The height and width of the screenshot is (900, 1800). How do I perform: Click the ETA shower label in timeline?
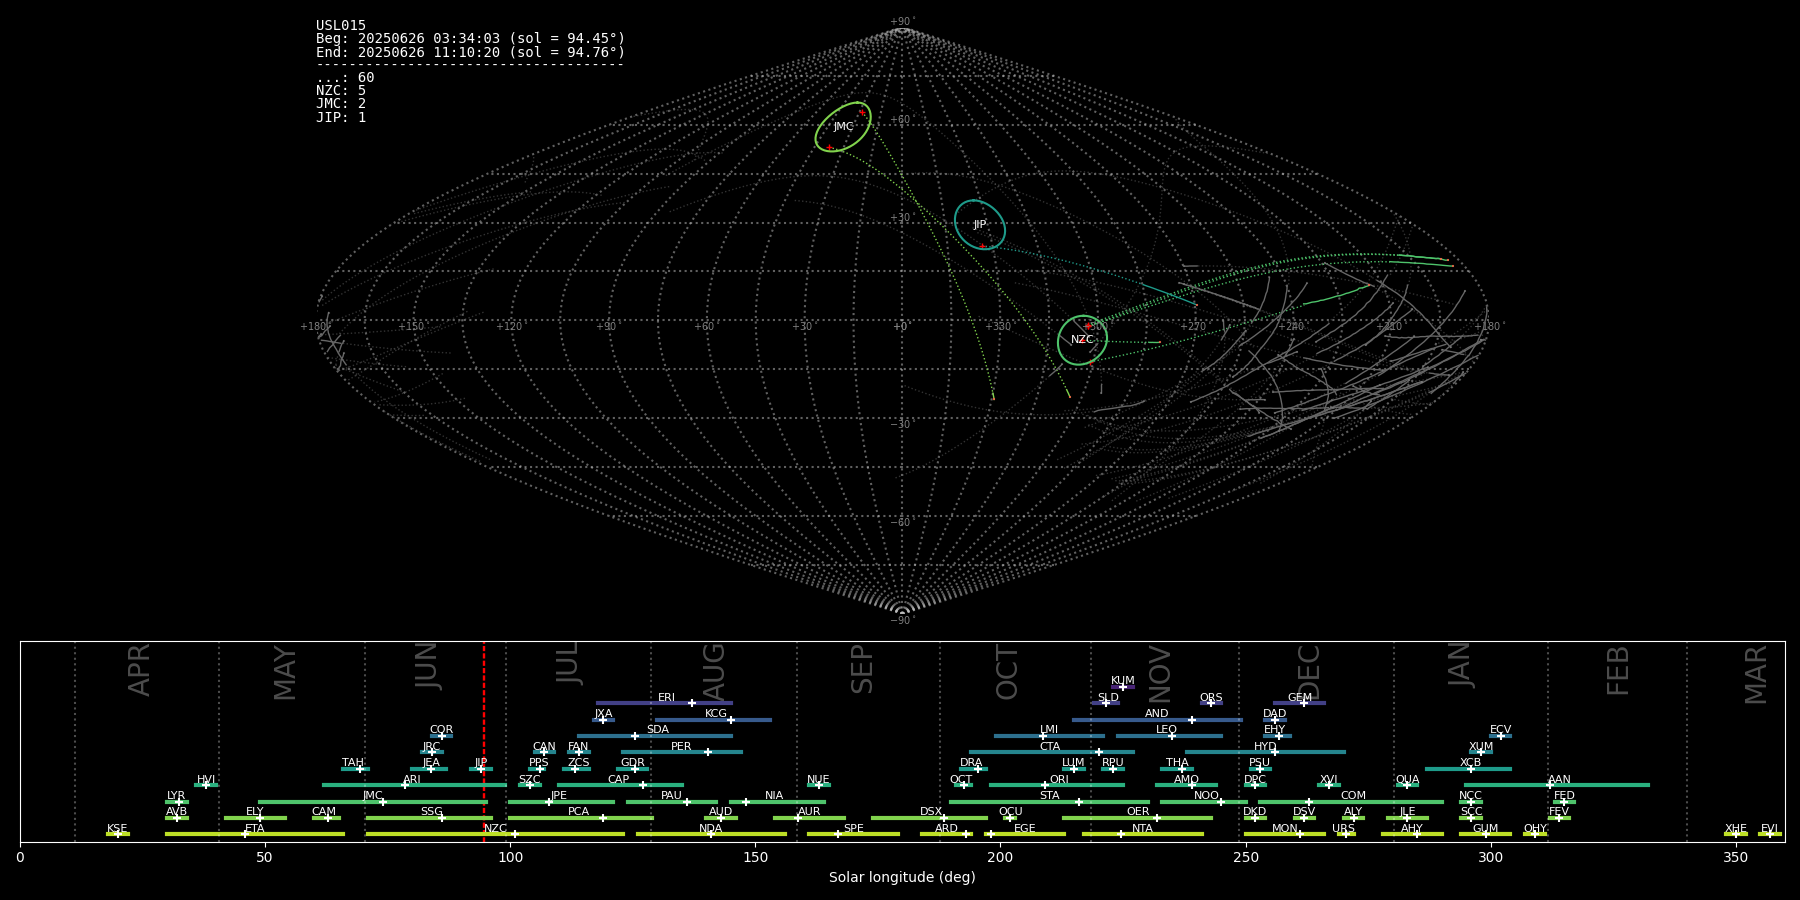coord(255,828)
